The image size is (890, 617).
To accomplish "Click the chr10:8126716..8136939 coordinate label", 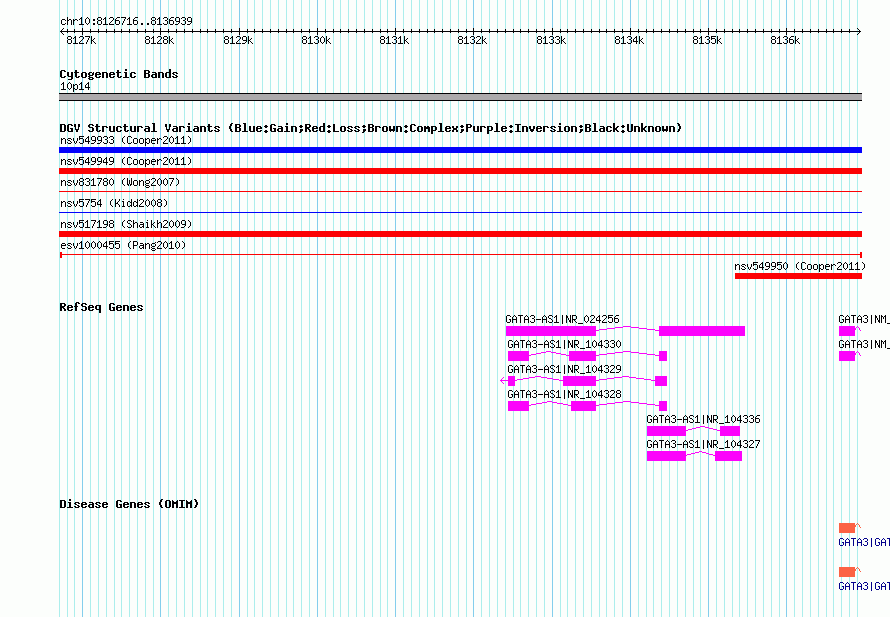I will pos(126,21).
